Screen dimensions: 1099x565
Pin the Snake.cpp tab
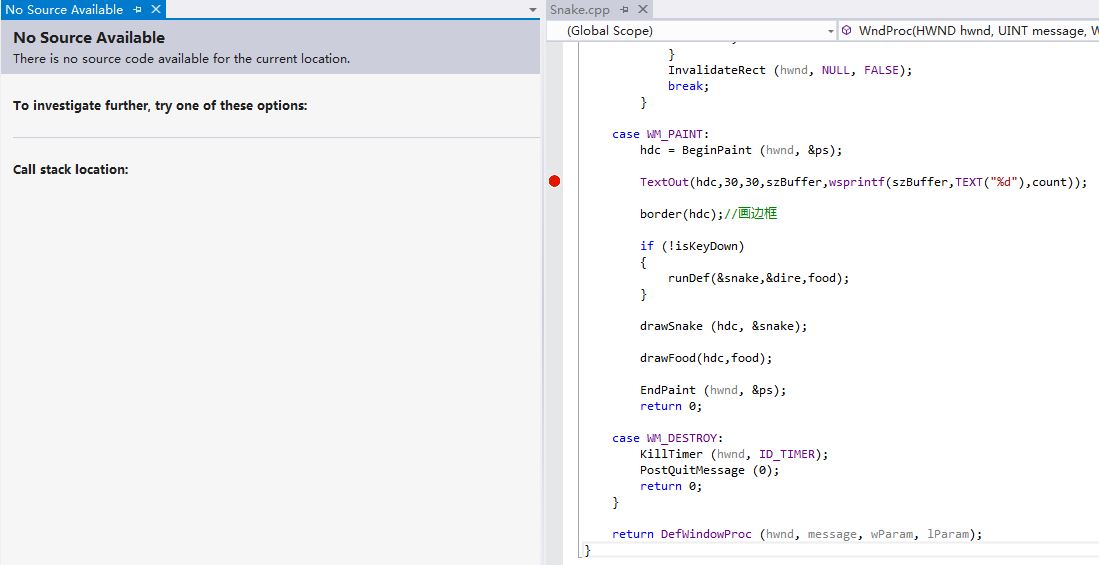(624, 9)
